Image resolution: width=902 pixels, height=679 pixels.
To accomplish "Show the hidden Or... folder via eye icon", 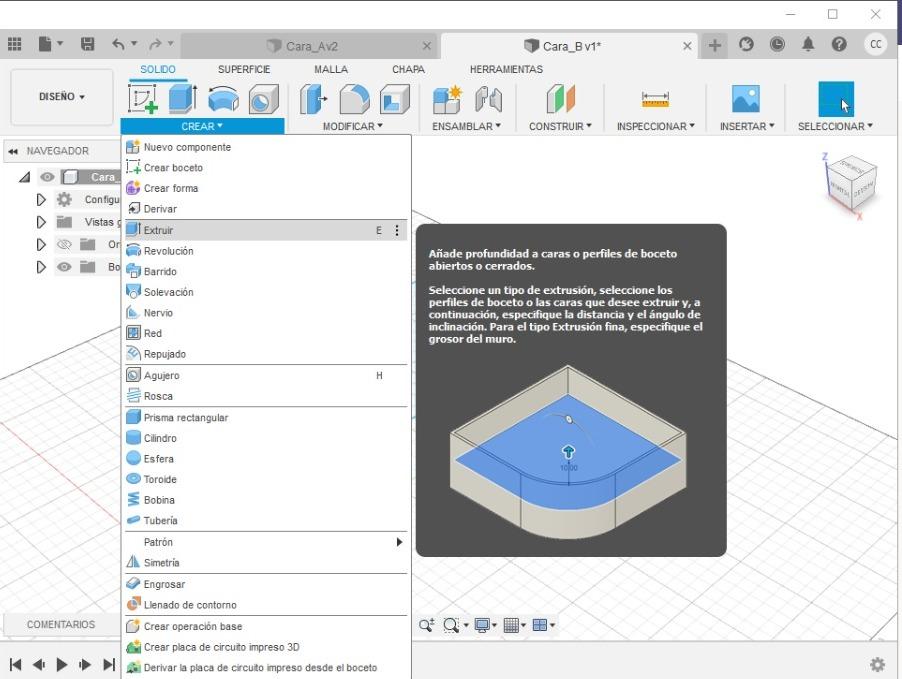I will [x=64, y=245].
